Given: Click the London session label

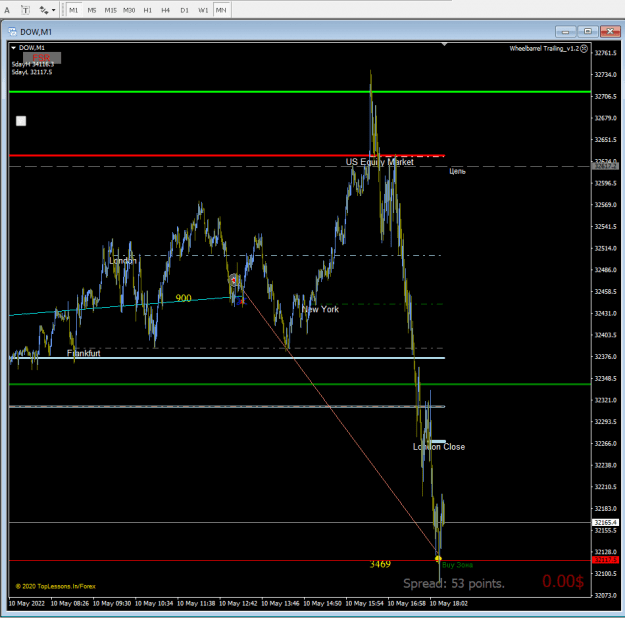Looking at the screenshot, I should 123,261.
